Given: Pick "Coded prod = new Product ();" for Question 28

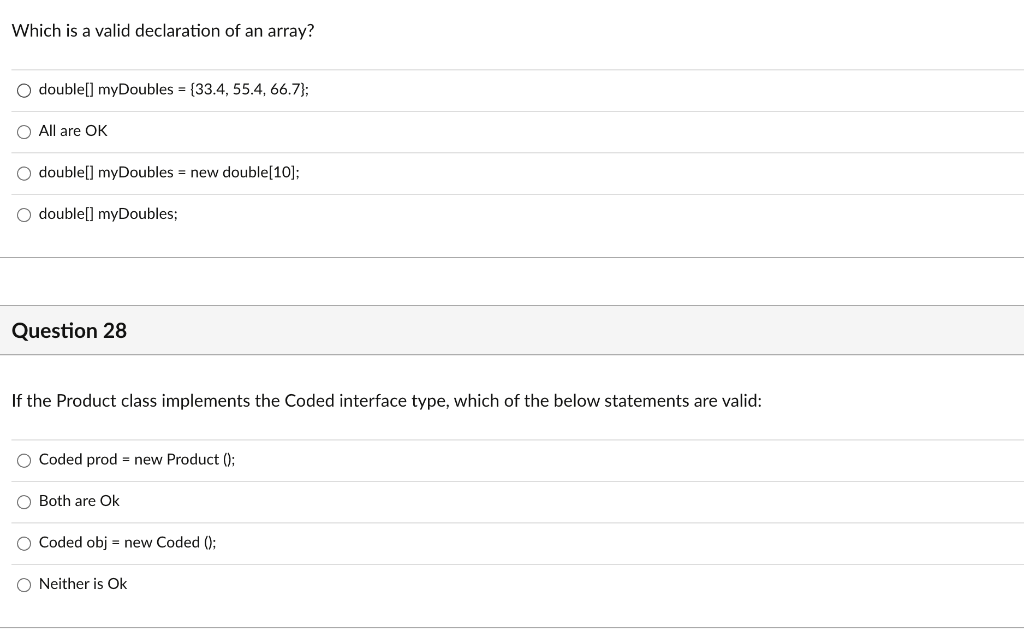Looking at the screenshot, I should 23,460.
